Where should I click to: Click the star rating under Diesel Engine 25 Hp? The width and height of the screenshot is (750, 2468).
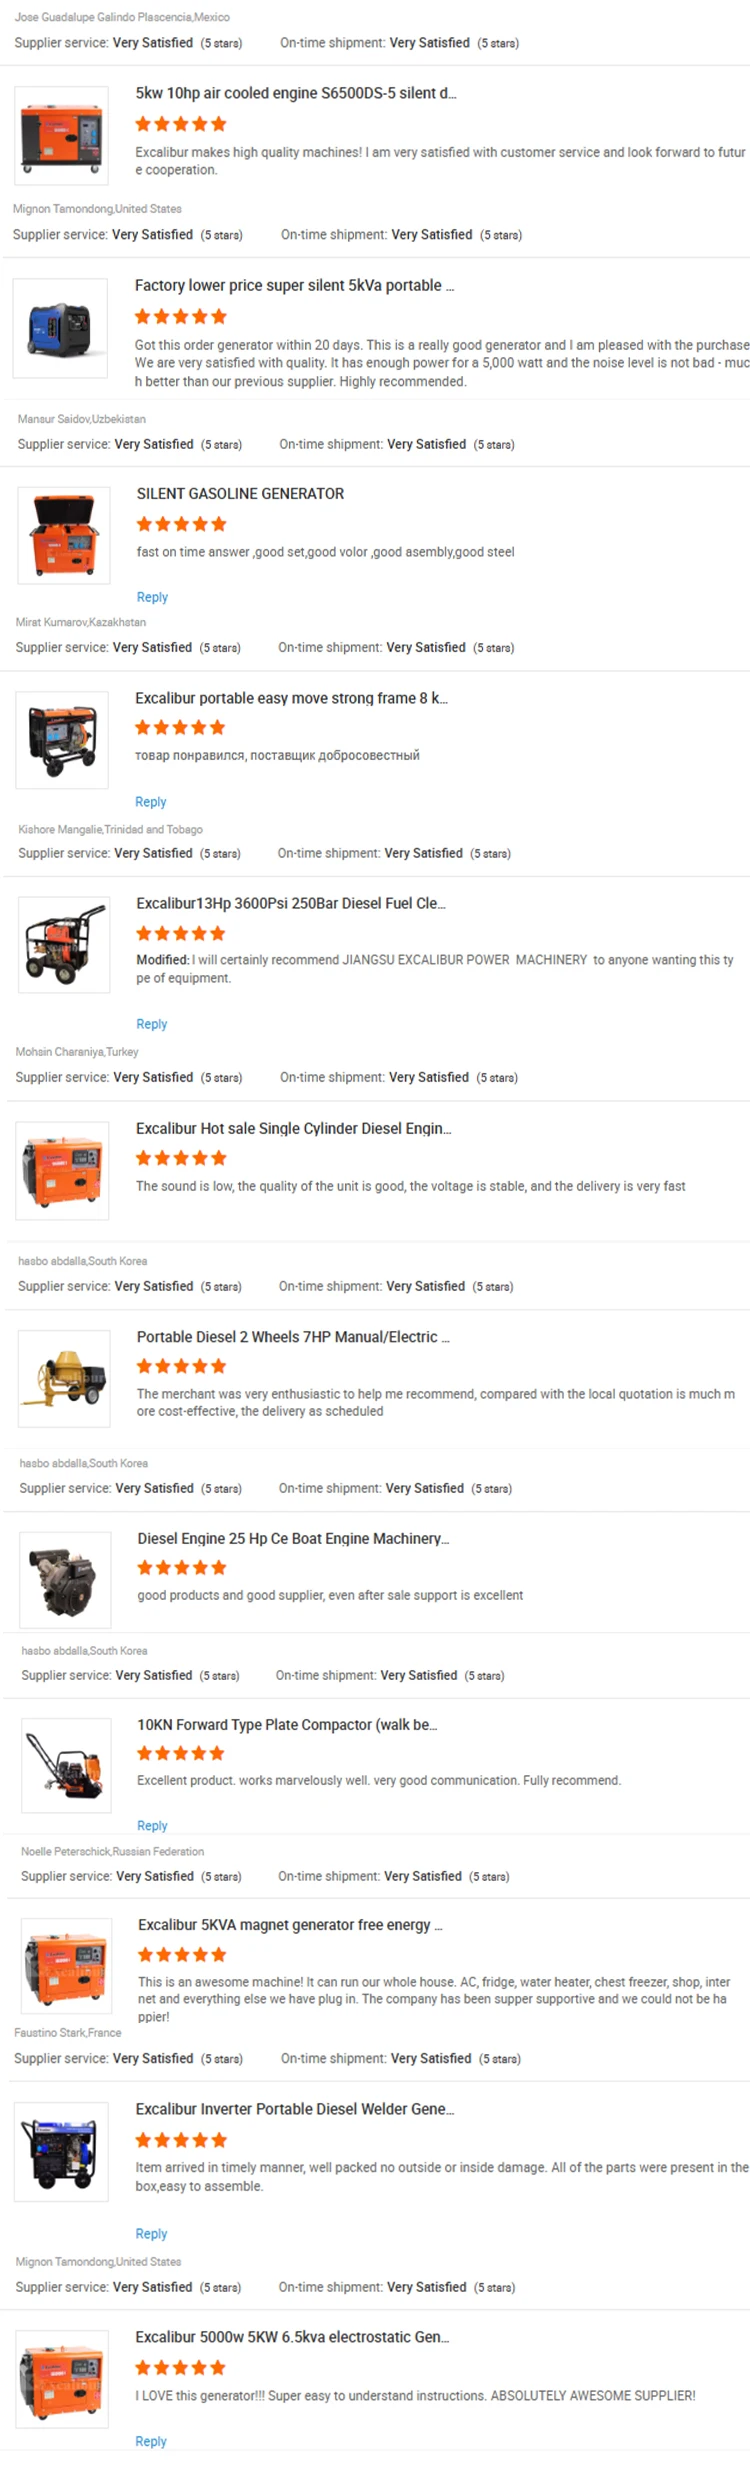(x=182, y=1568)
